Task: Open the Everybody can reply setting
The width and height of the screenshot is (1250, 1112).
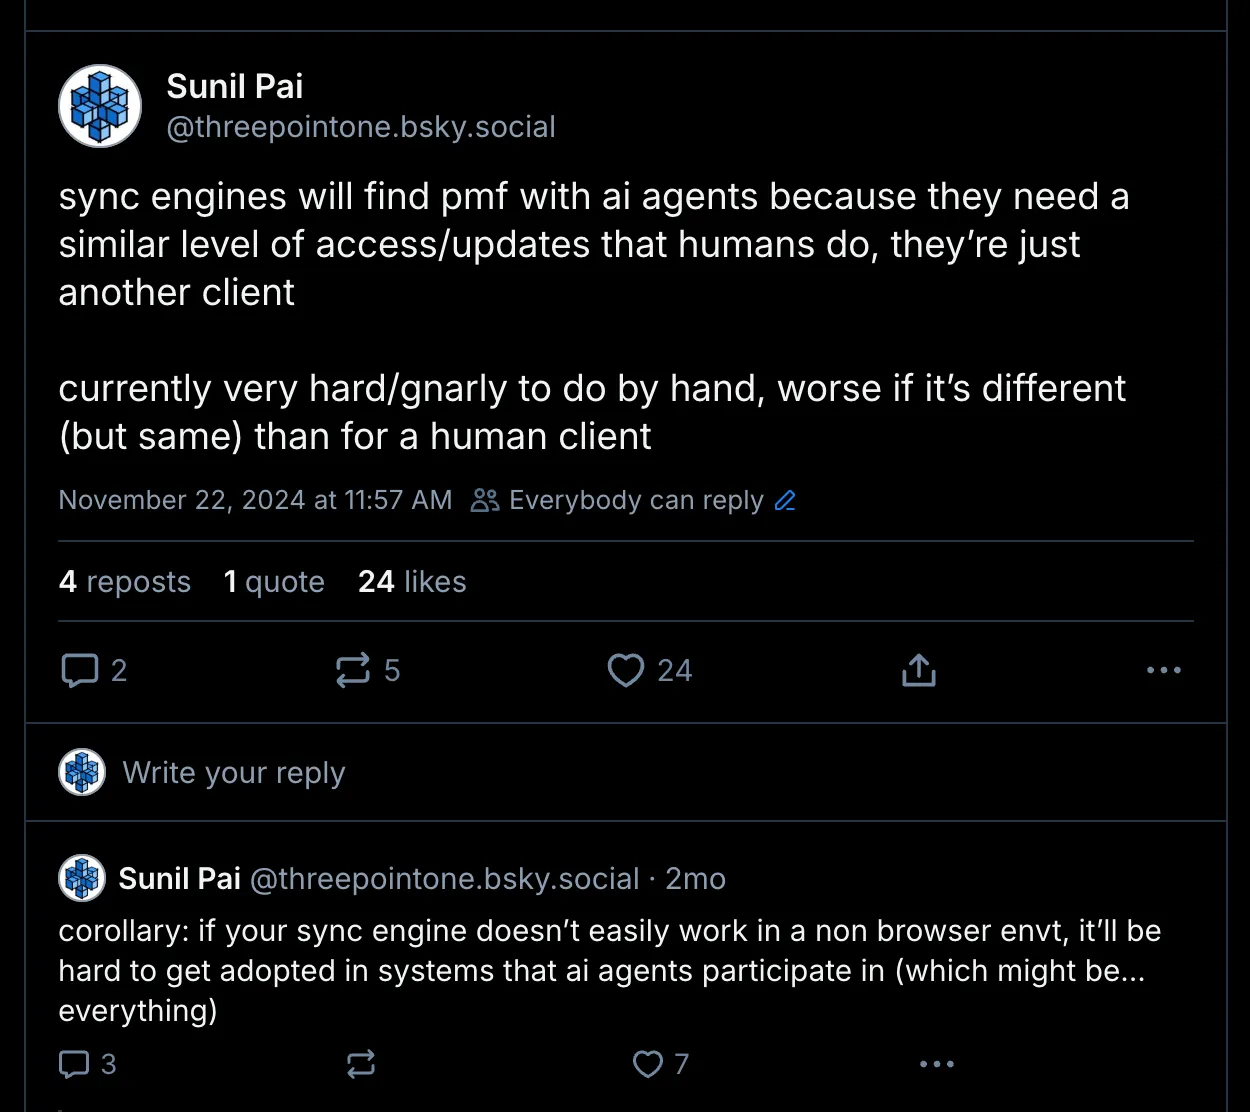Action: (635, 500)
